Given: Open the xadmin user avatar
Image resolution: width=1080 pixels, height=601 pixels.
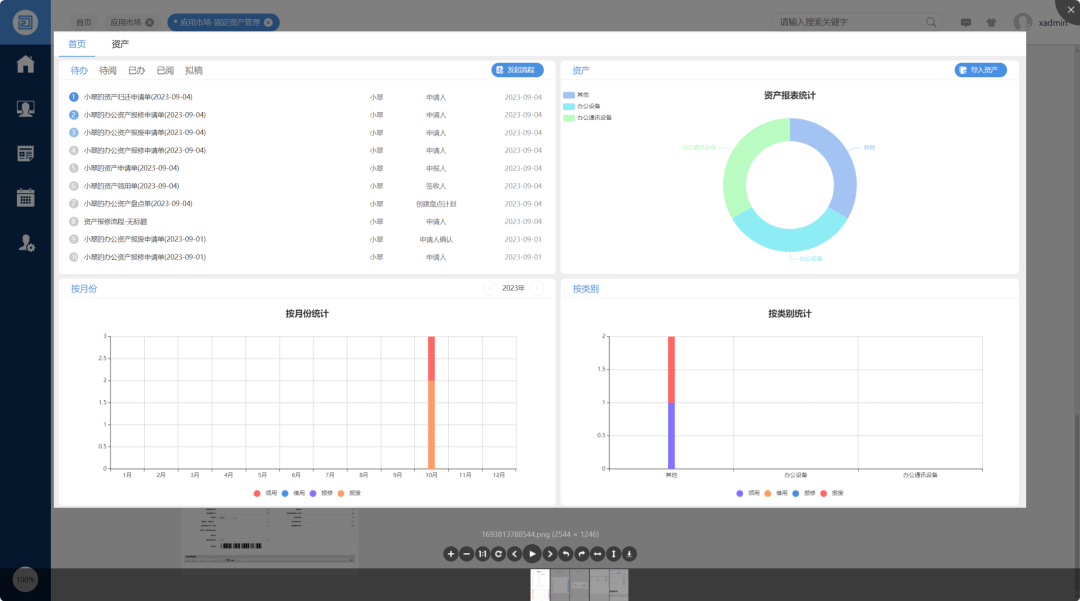Looking at the screenshot, I should click(x=1022, y=22).
